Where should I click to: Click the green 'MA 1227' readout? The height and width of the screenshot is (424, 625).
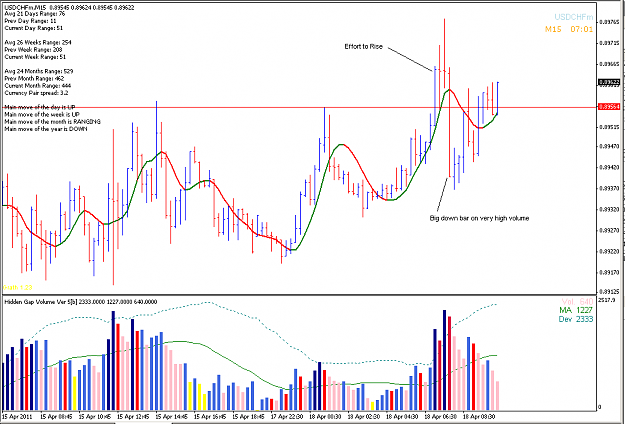click(577, 310)
